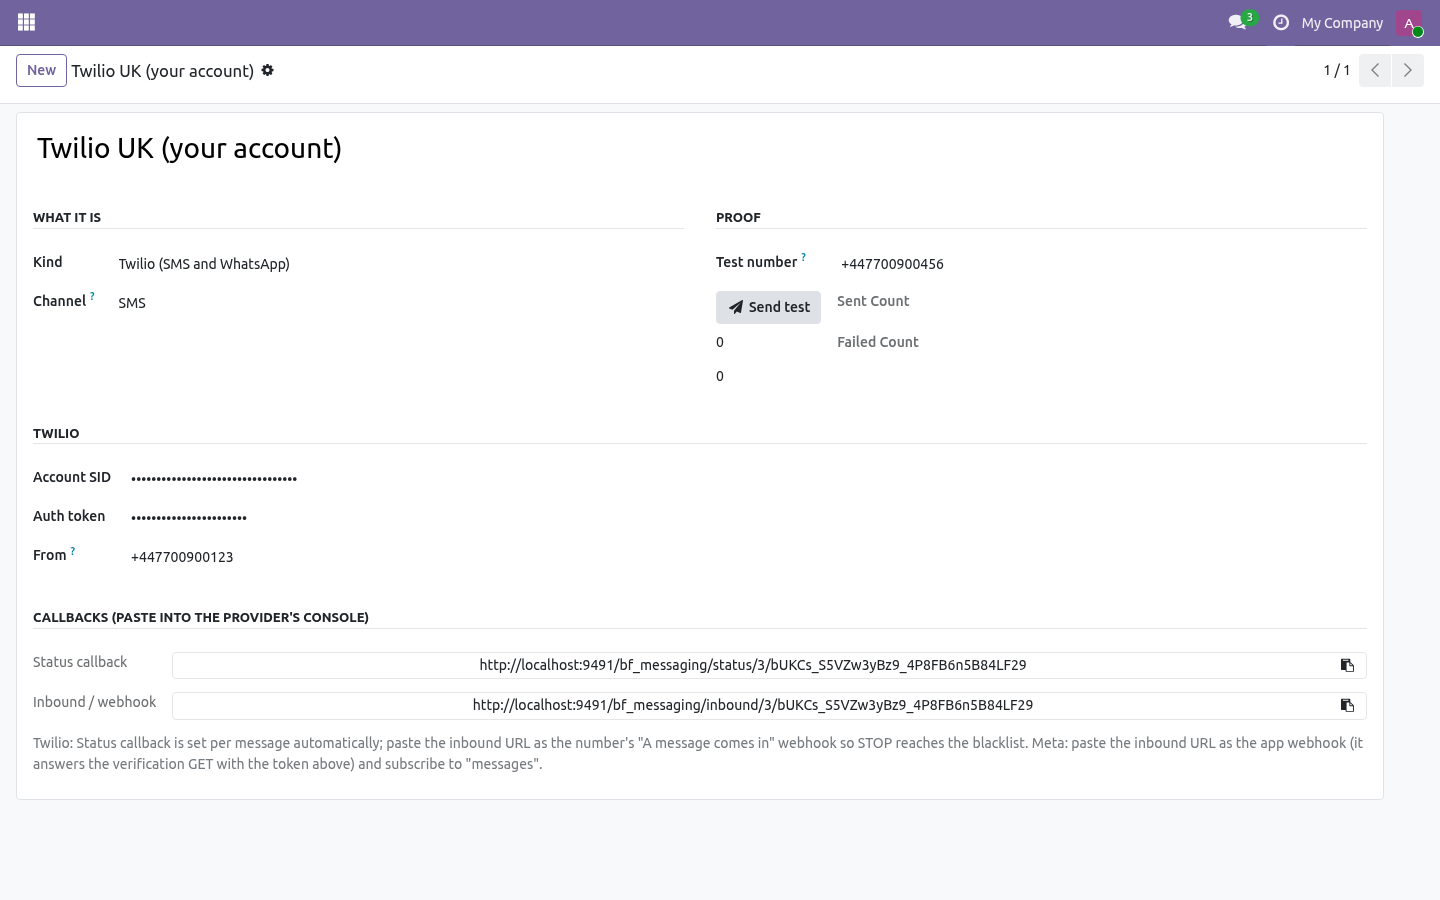
Task: Edit the record name Twilio UK heading
Action: pyautogui.click(x=700, y=148)
